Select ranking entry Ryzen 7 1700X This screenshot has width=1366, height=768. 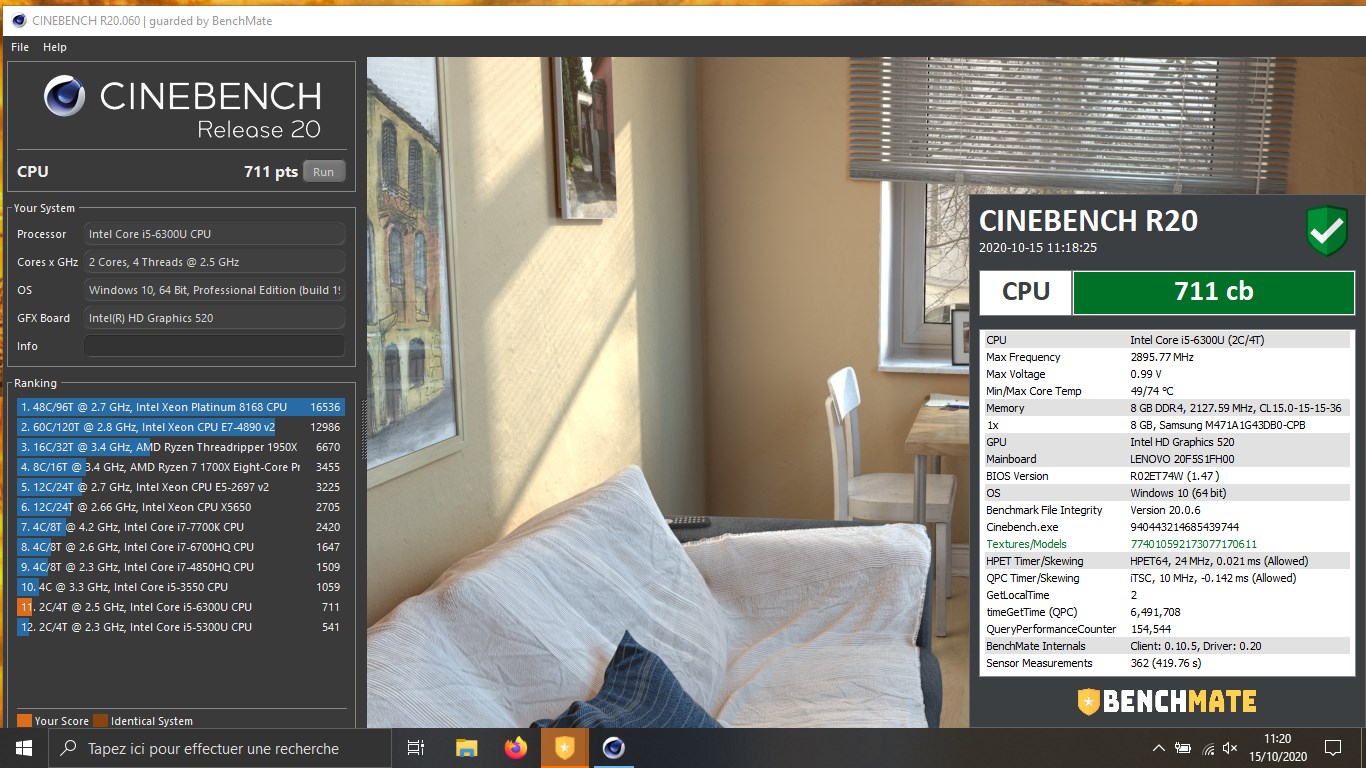[180, 467]
